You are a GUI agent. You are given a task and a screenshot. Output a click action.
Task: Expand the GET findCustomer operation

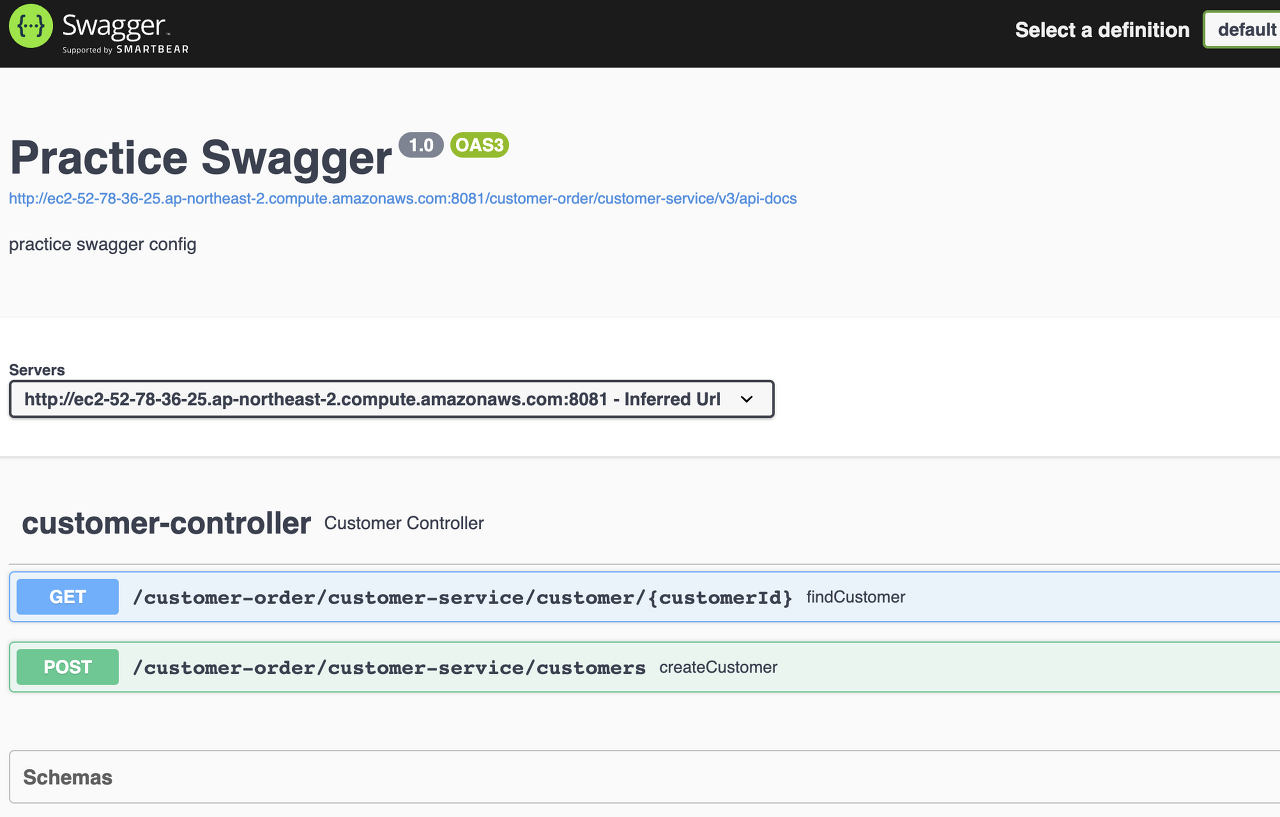coord(644,597)
